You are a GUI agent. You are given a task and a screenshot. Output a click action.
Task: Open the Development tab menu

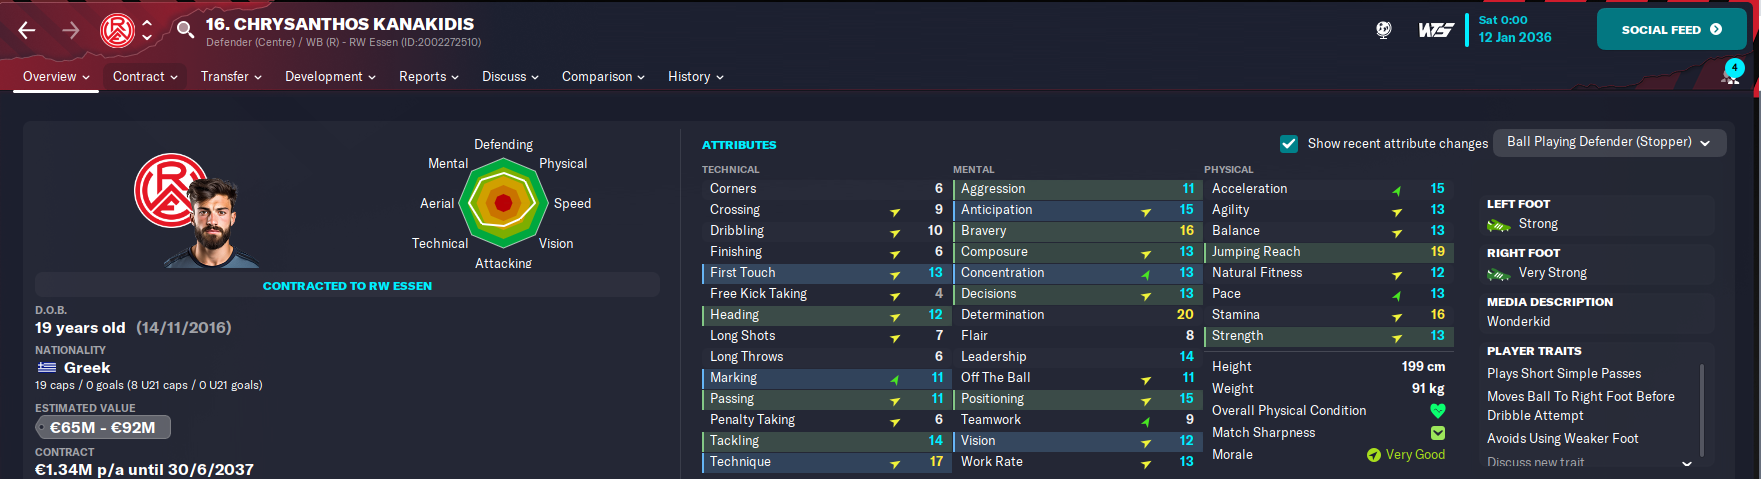(330, 77)
